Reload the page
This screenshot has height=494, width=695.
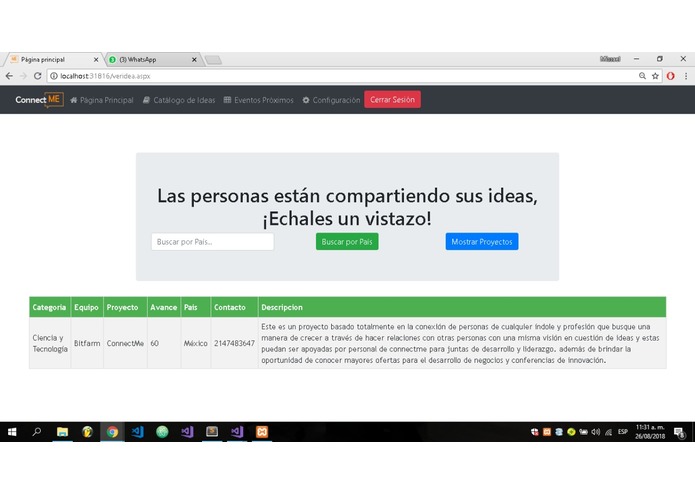coord(38,76)
